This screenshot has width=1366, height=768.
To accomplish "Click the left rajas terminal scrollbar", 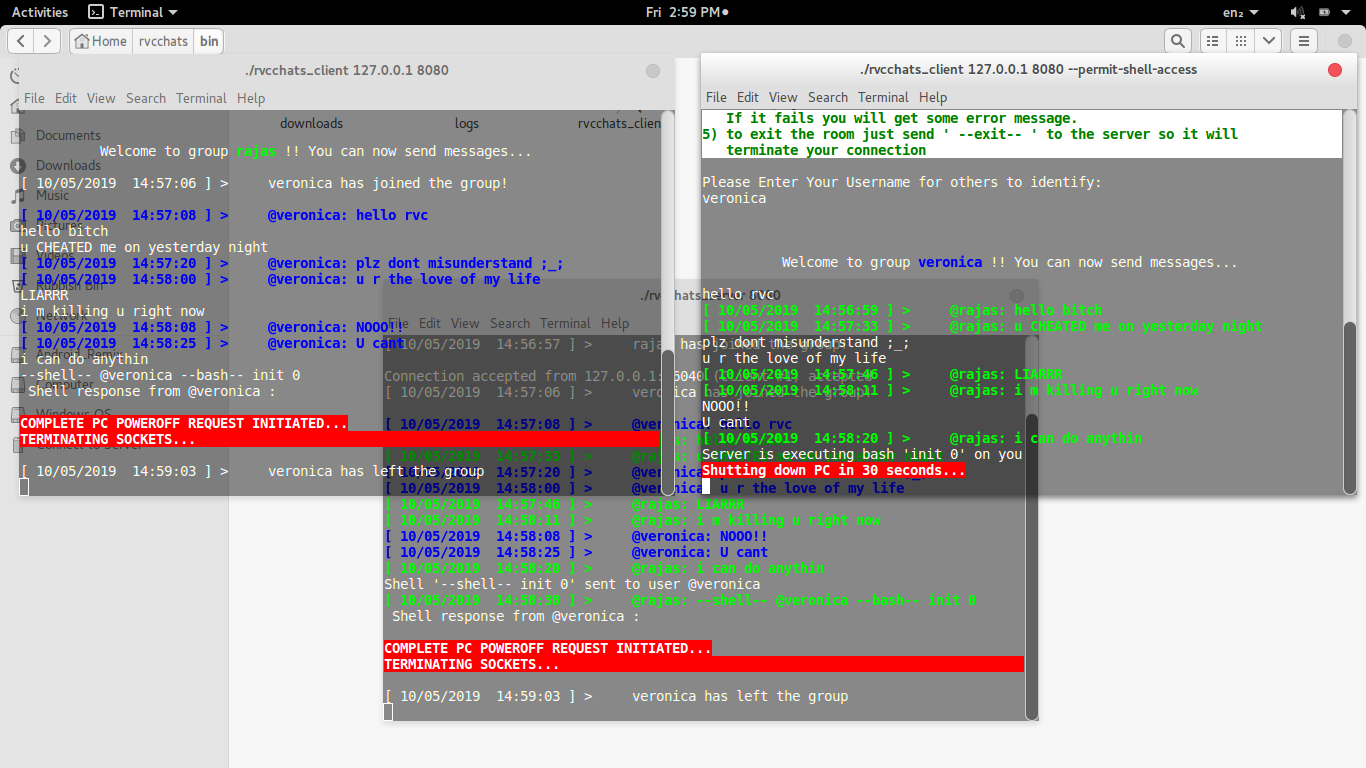I will point(668,420).
